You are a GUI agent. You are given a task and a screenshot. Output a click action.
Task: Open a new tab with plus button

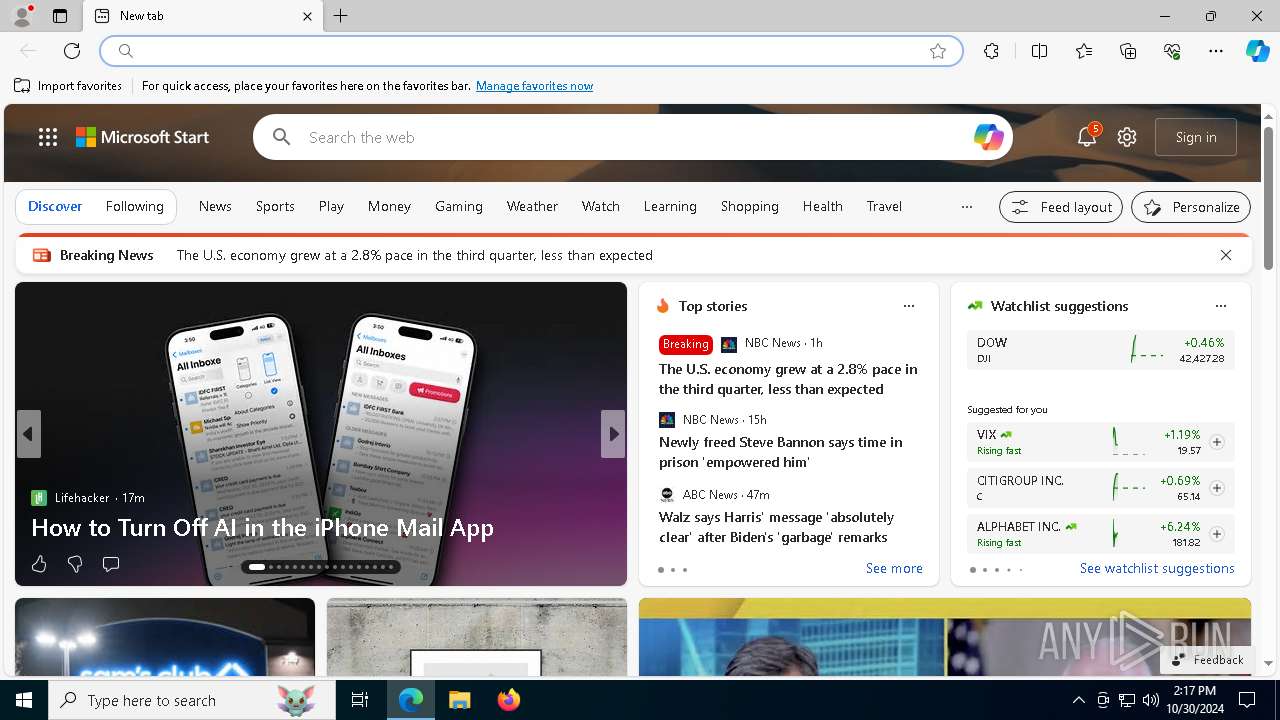pyautogui.click(x=341, y=16)
